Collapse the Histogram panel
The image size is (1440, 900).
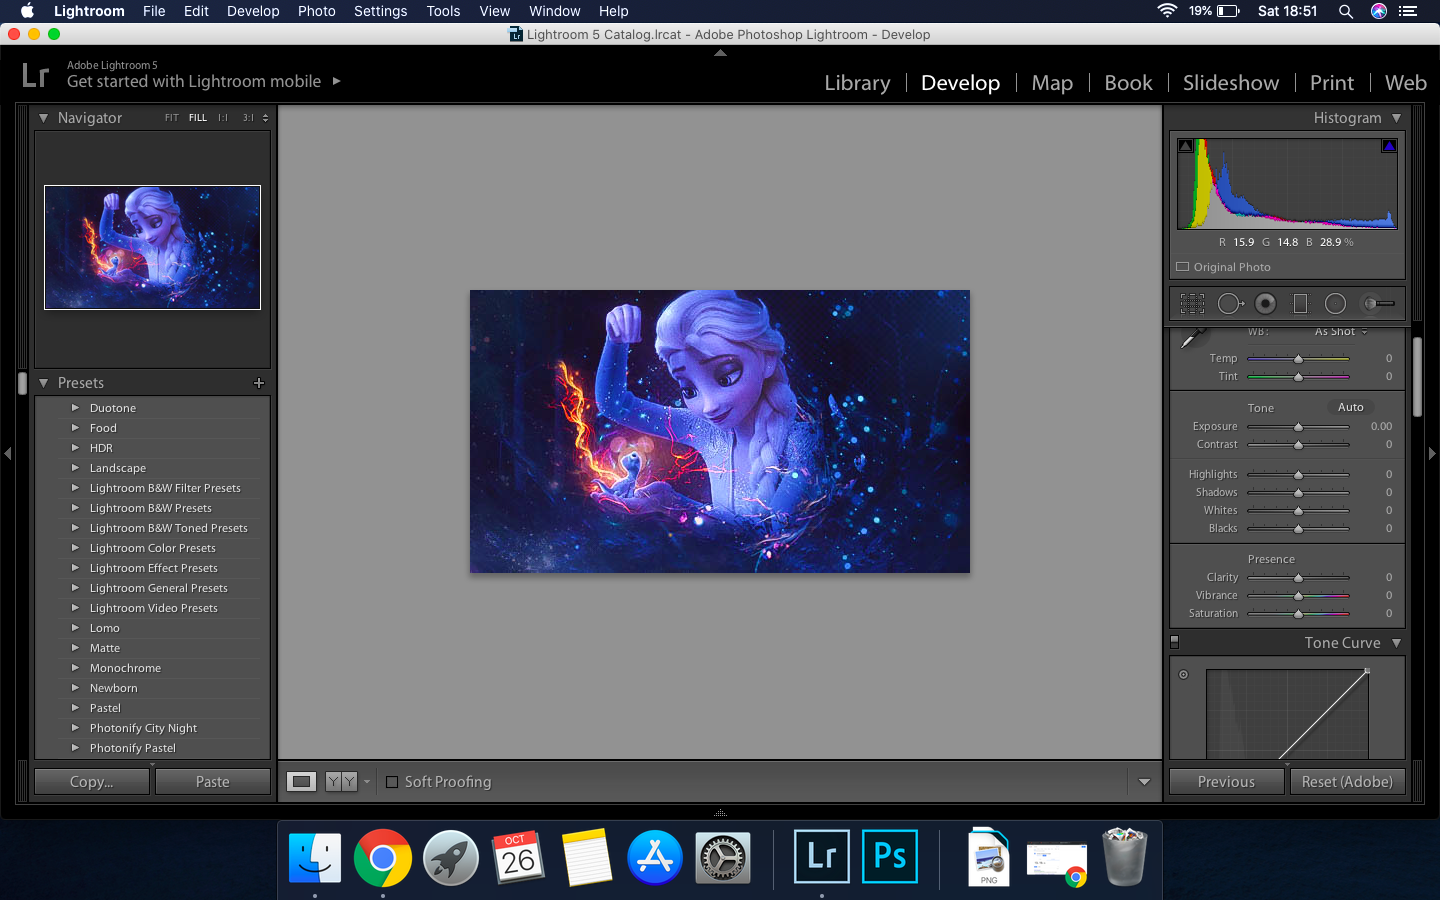tap(1396, 118)
